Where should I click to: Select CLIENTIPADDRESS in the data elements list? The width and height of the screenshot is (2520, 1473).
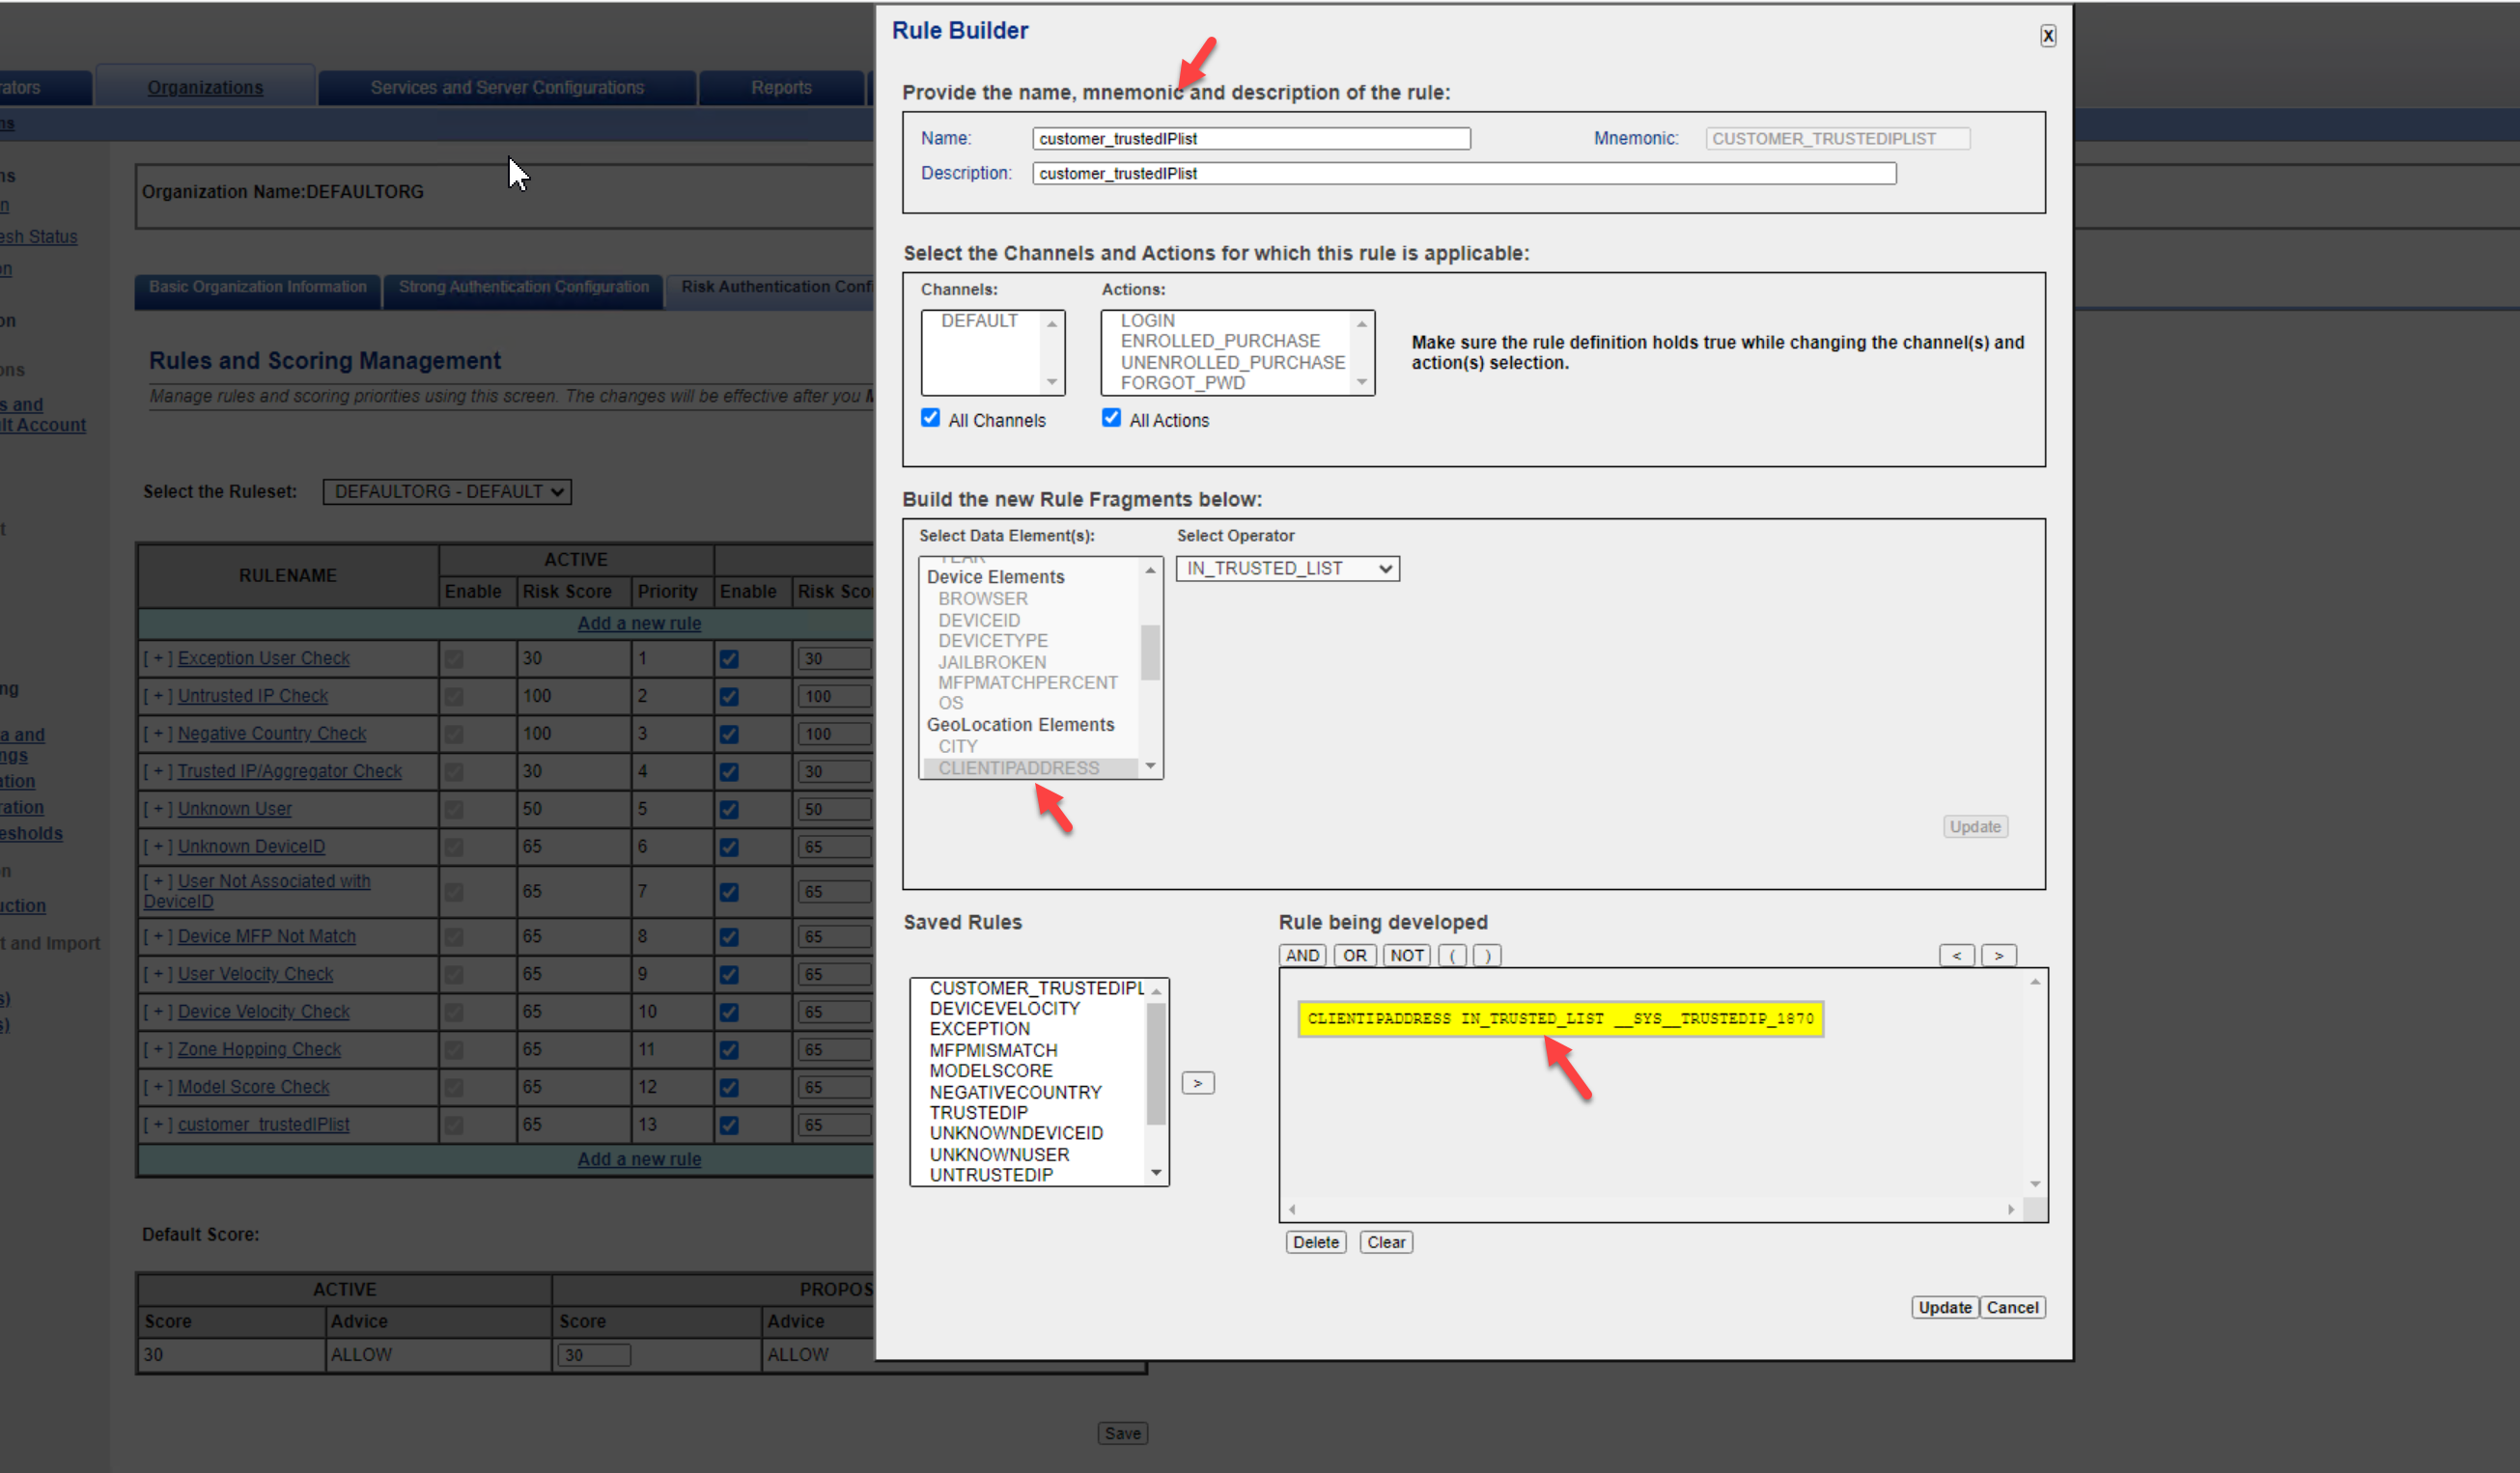(1018, 768)
